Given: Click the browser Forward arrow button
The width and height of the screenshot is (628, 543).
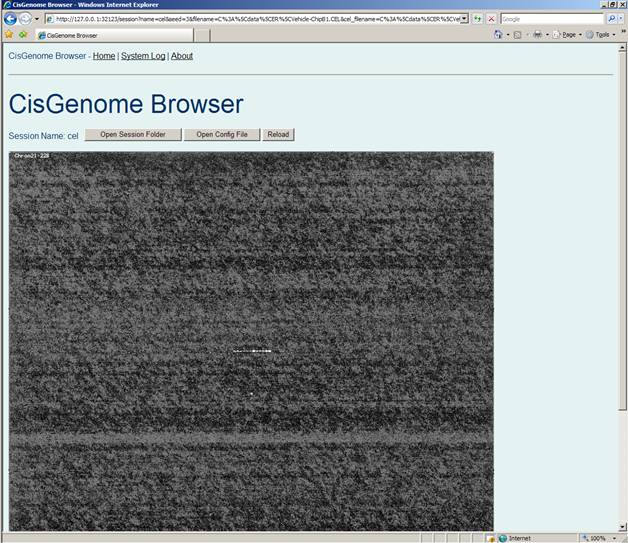Looking at the screenshot, I should (x=25, y=18).
